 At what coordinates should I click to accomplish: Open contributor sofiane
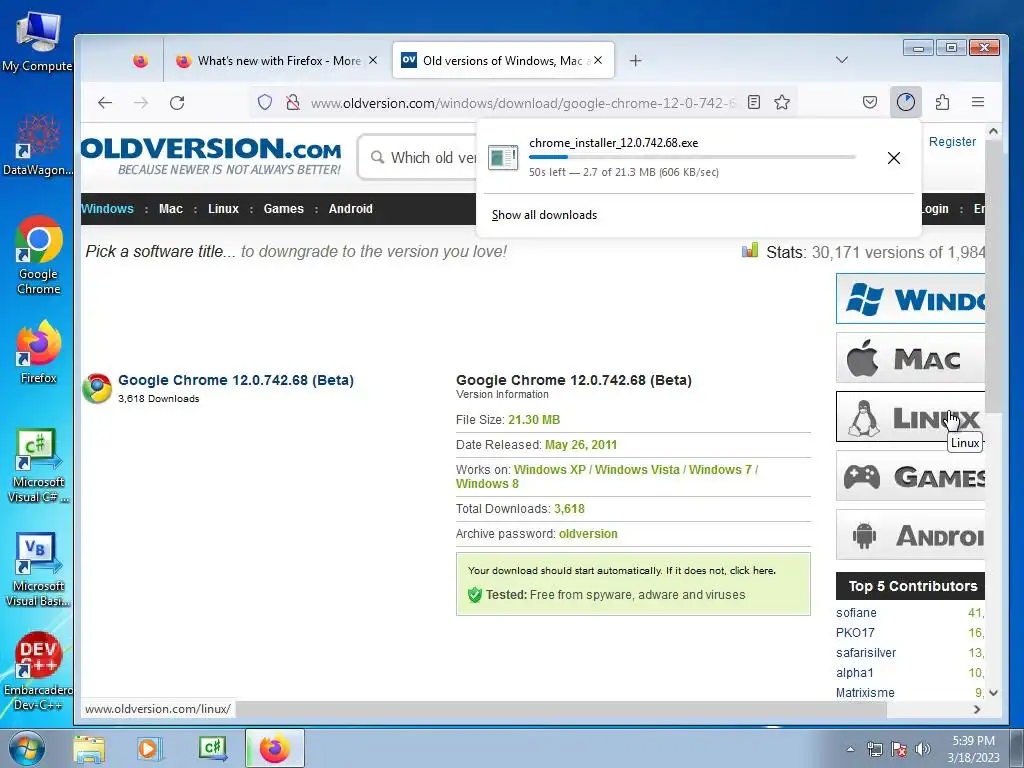[856, 613]
